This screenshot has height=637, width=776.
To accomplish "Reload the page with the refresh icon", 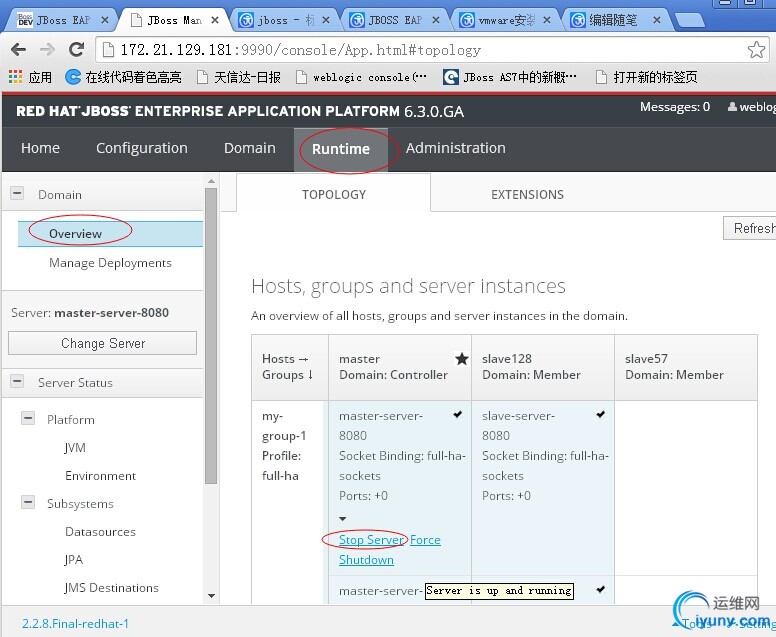I will click(76, 49).
